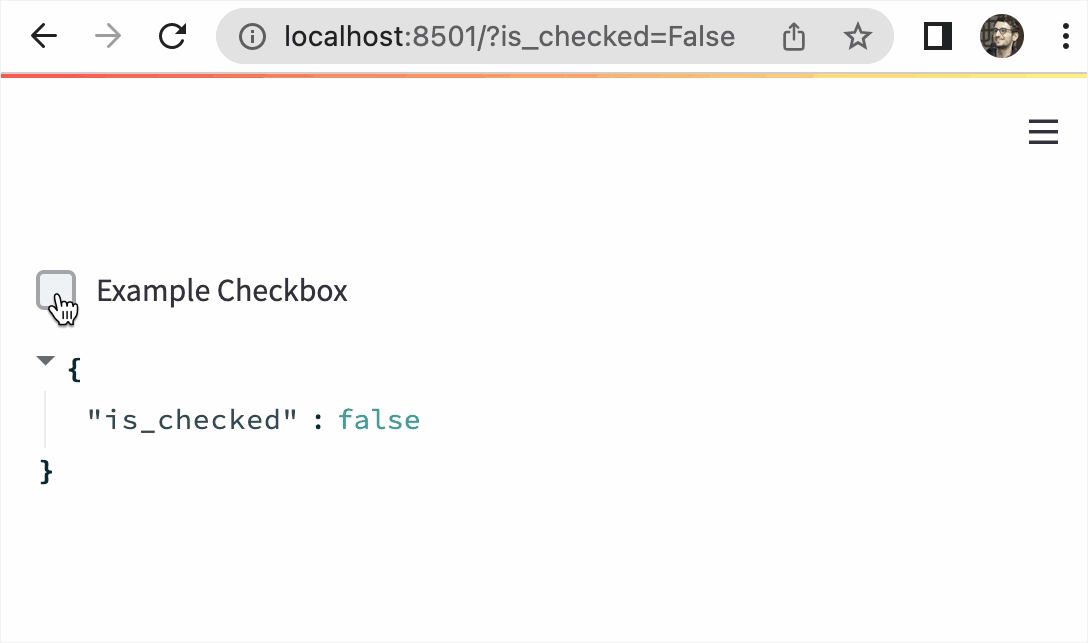Check the Example Checkbox box
The height and width of the screenshot is (643, 1088).
click(x=56, y=290)
